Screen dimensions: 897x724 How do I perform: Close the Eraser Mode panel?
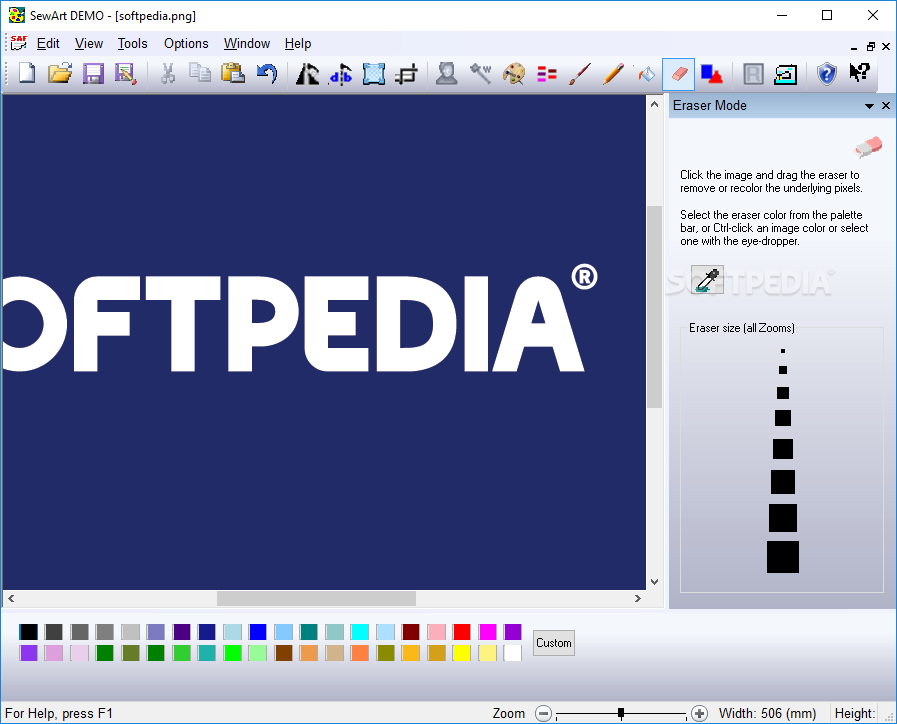click(x=886, y=105)
